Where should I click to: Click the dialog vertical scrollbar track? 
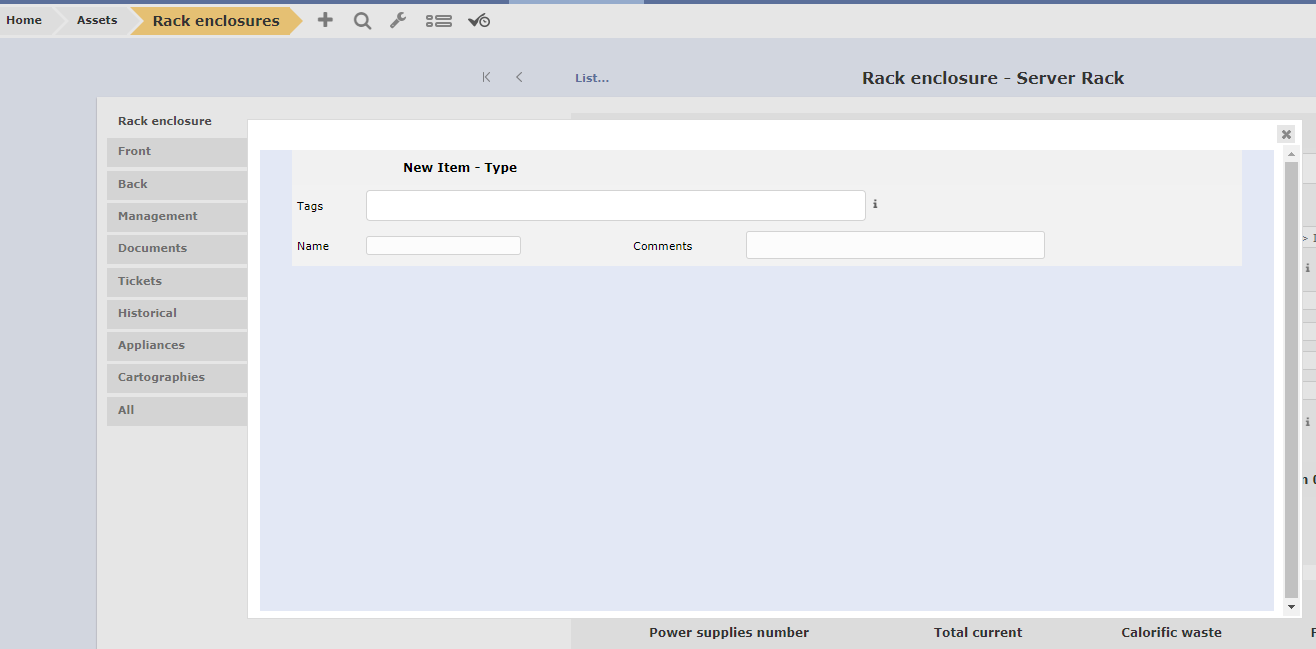[1291, 380]
